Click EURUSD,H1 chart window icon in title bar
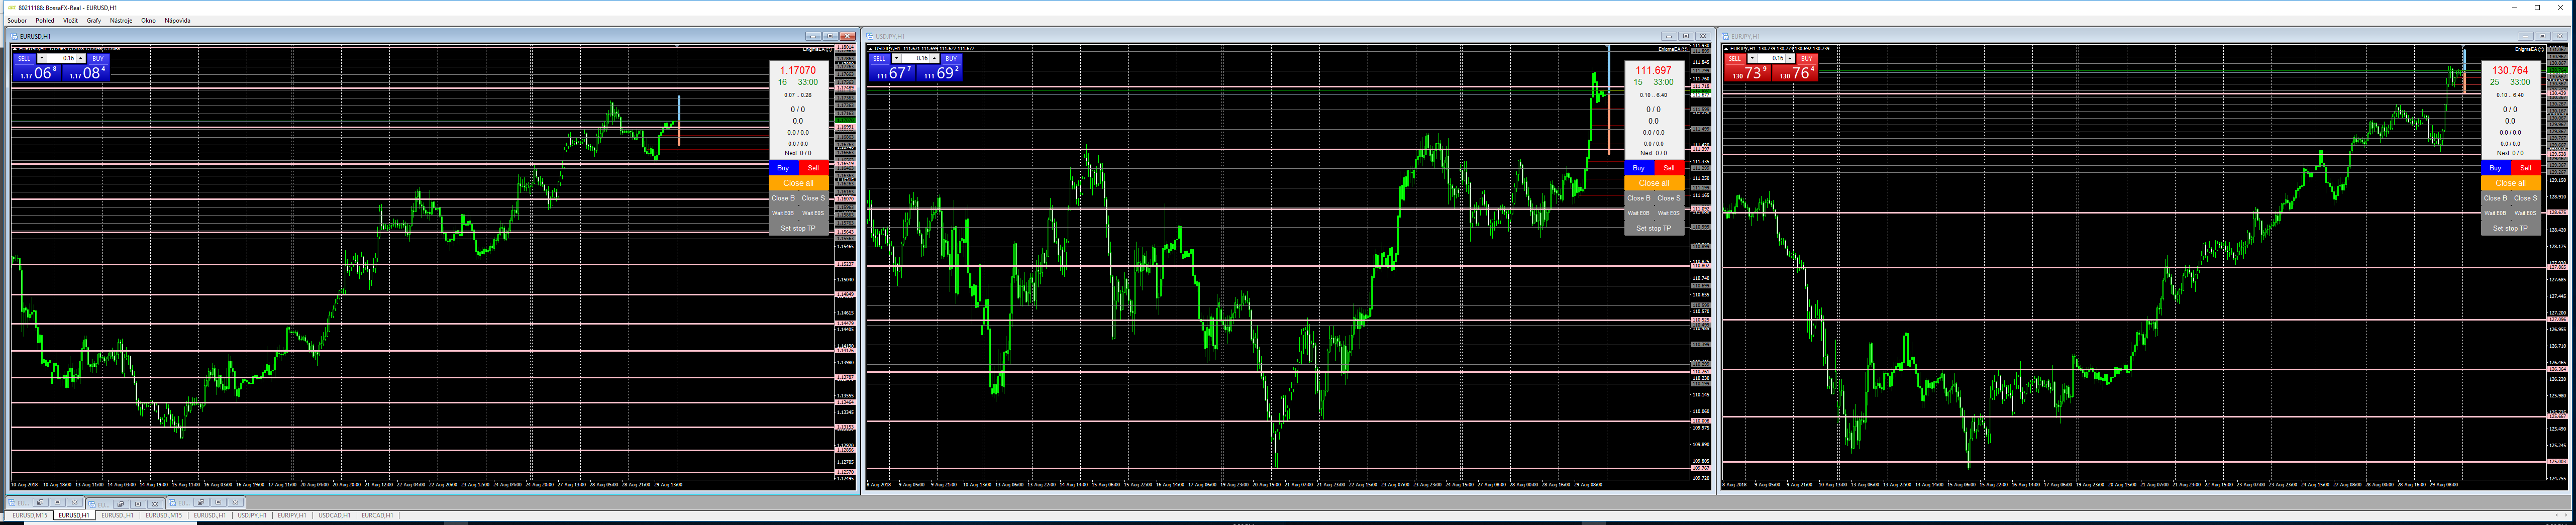2576x525 pixels. coord(14,36)
